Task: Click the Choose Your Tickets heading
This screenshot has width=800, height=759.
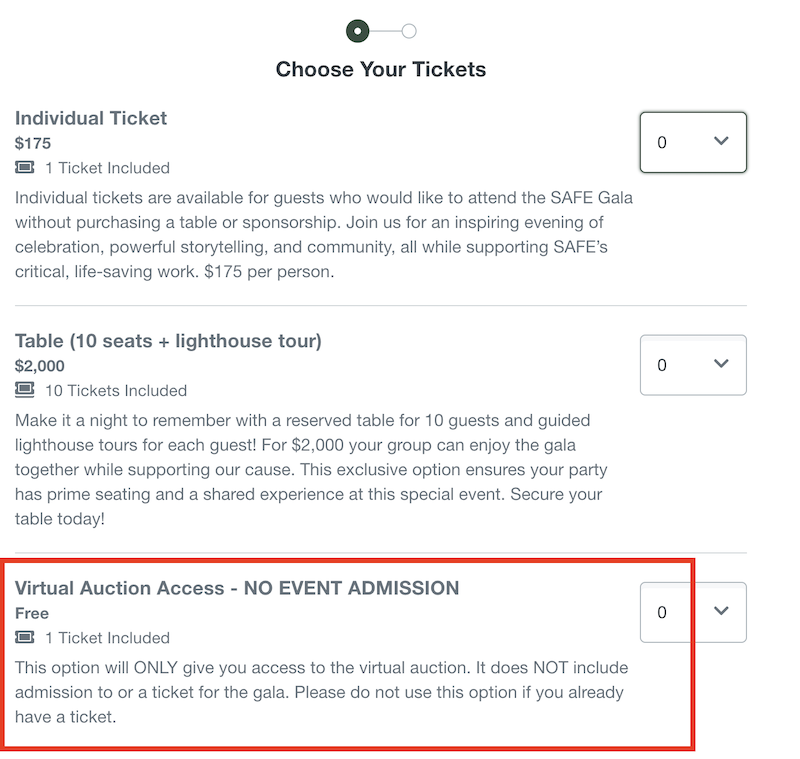Action: point(381,70)
